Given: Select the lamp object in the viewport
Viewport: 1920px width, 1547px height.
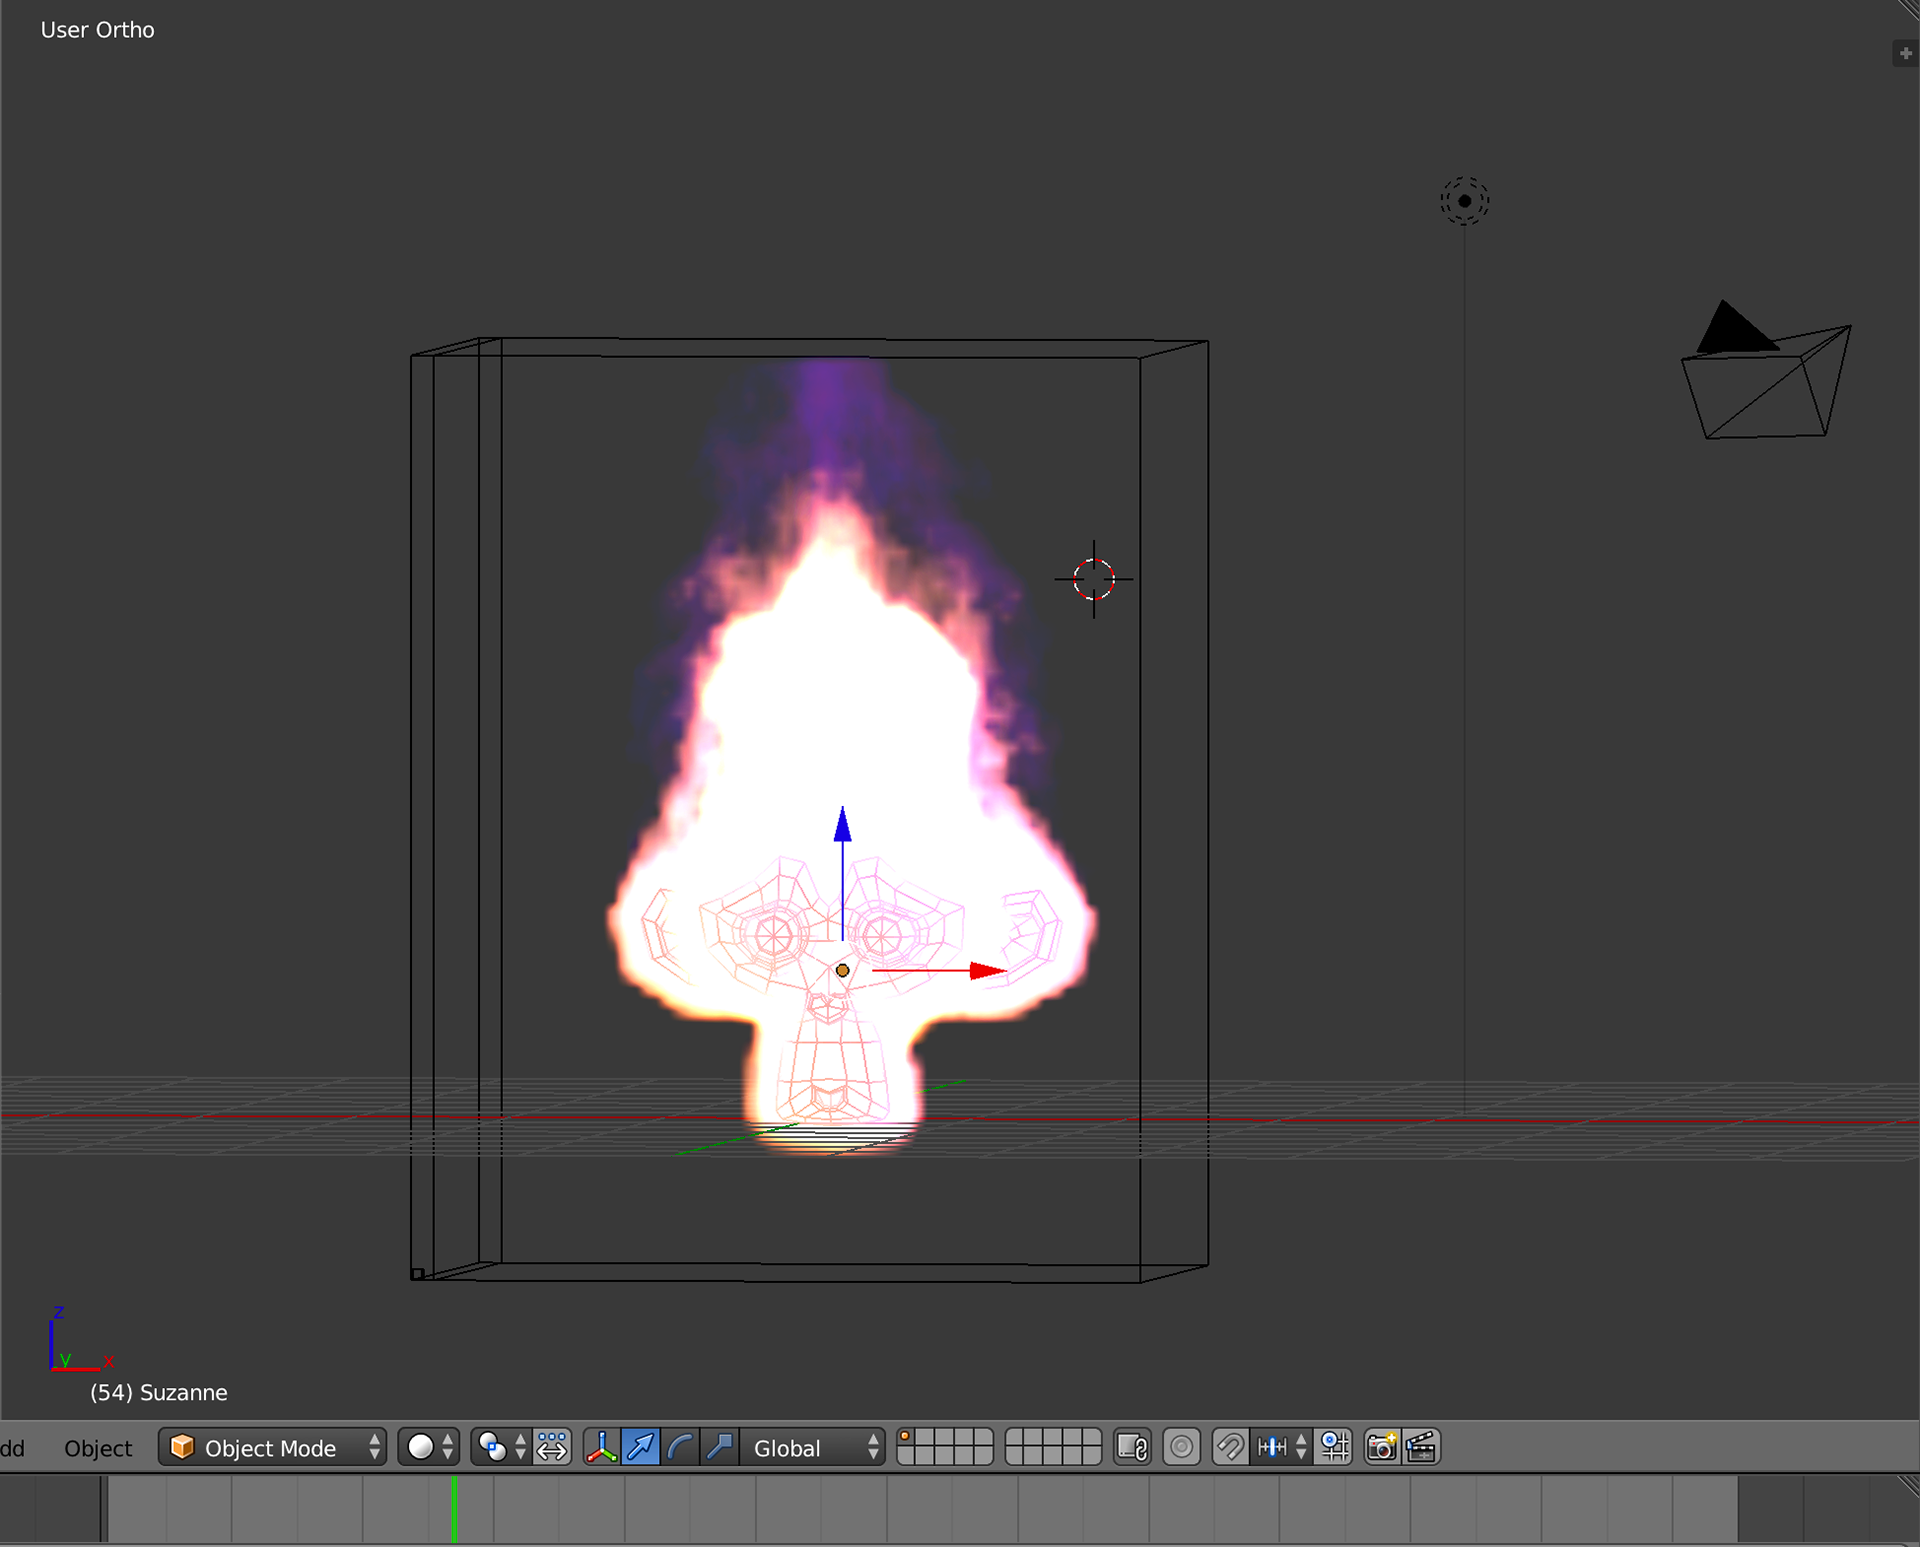Looking at the screenshot, I should tap(1465, 201).
